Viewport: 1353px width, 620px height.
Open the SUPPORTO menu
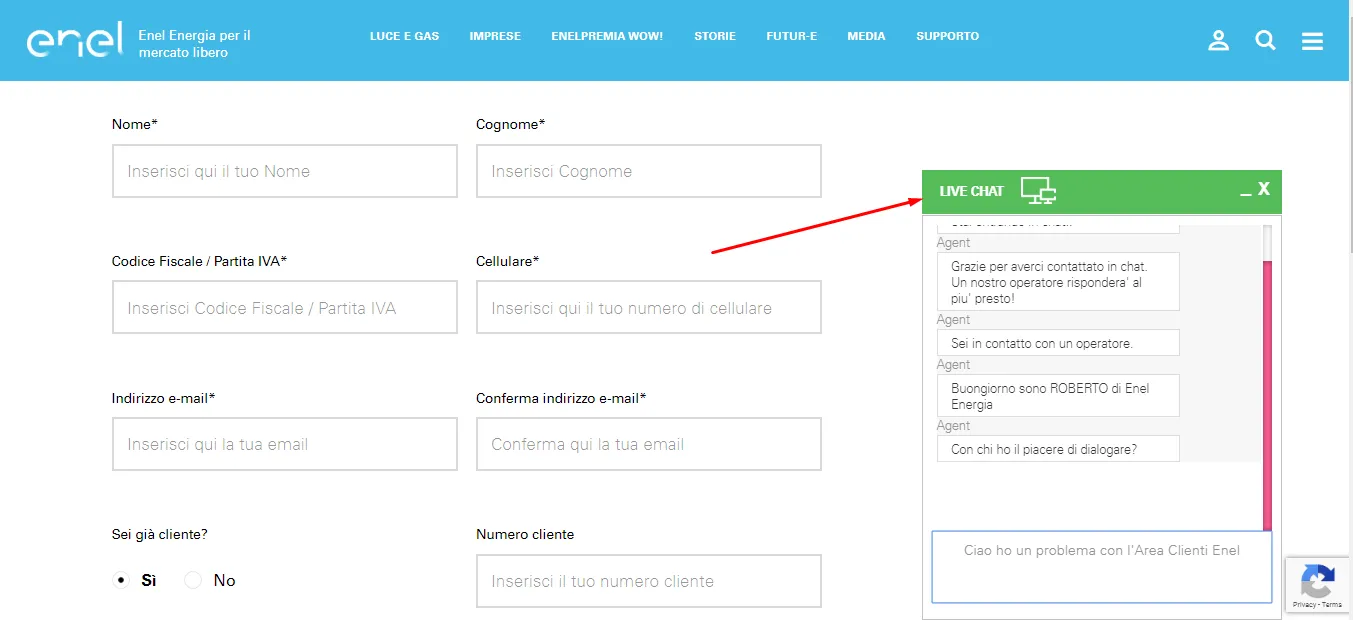pyautogui.click(x=947, y=36)
